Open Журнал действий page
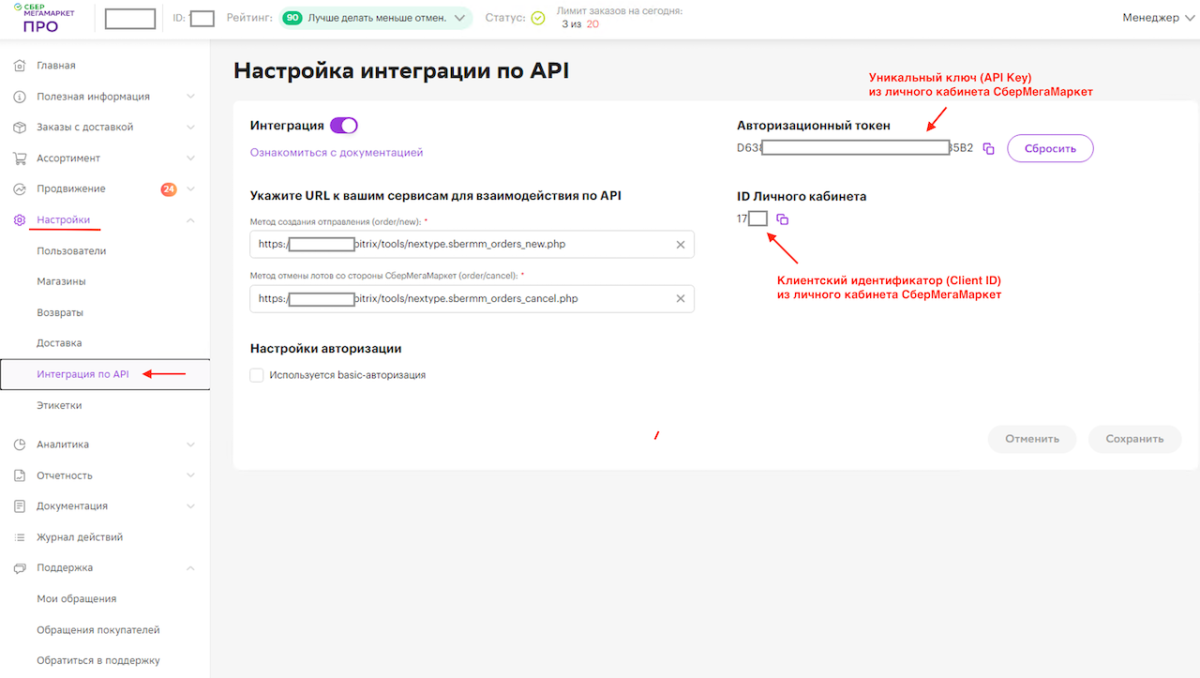Screen dimensions: 1200x678 coord(80,537)
